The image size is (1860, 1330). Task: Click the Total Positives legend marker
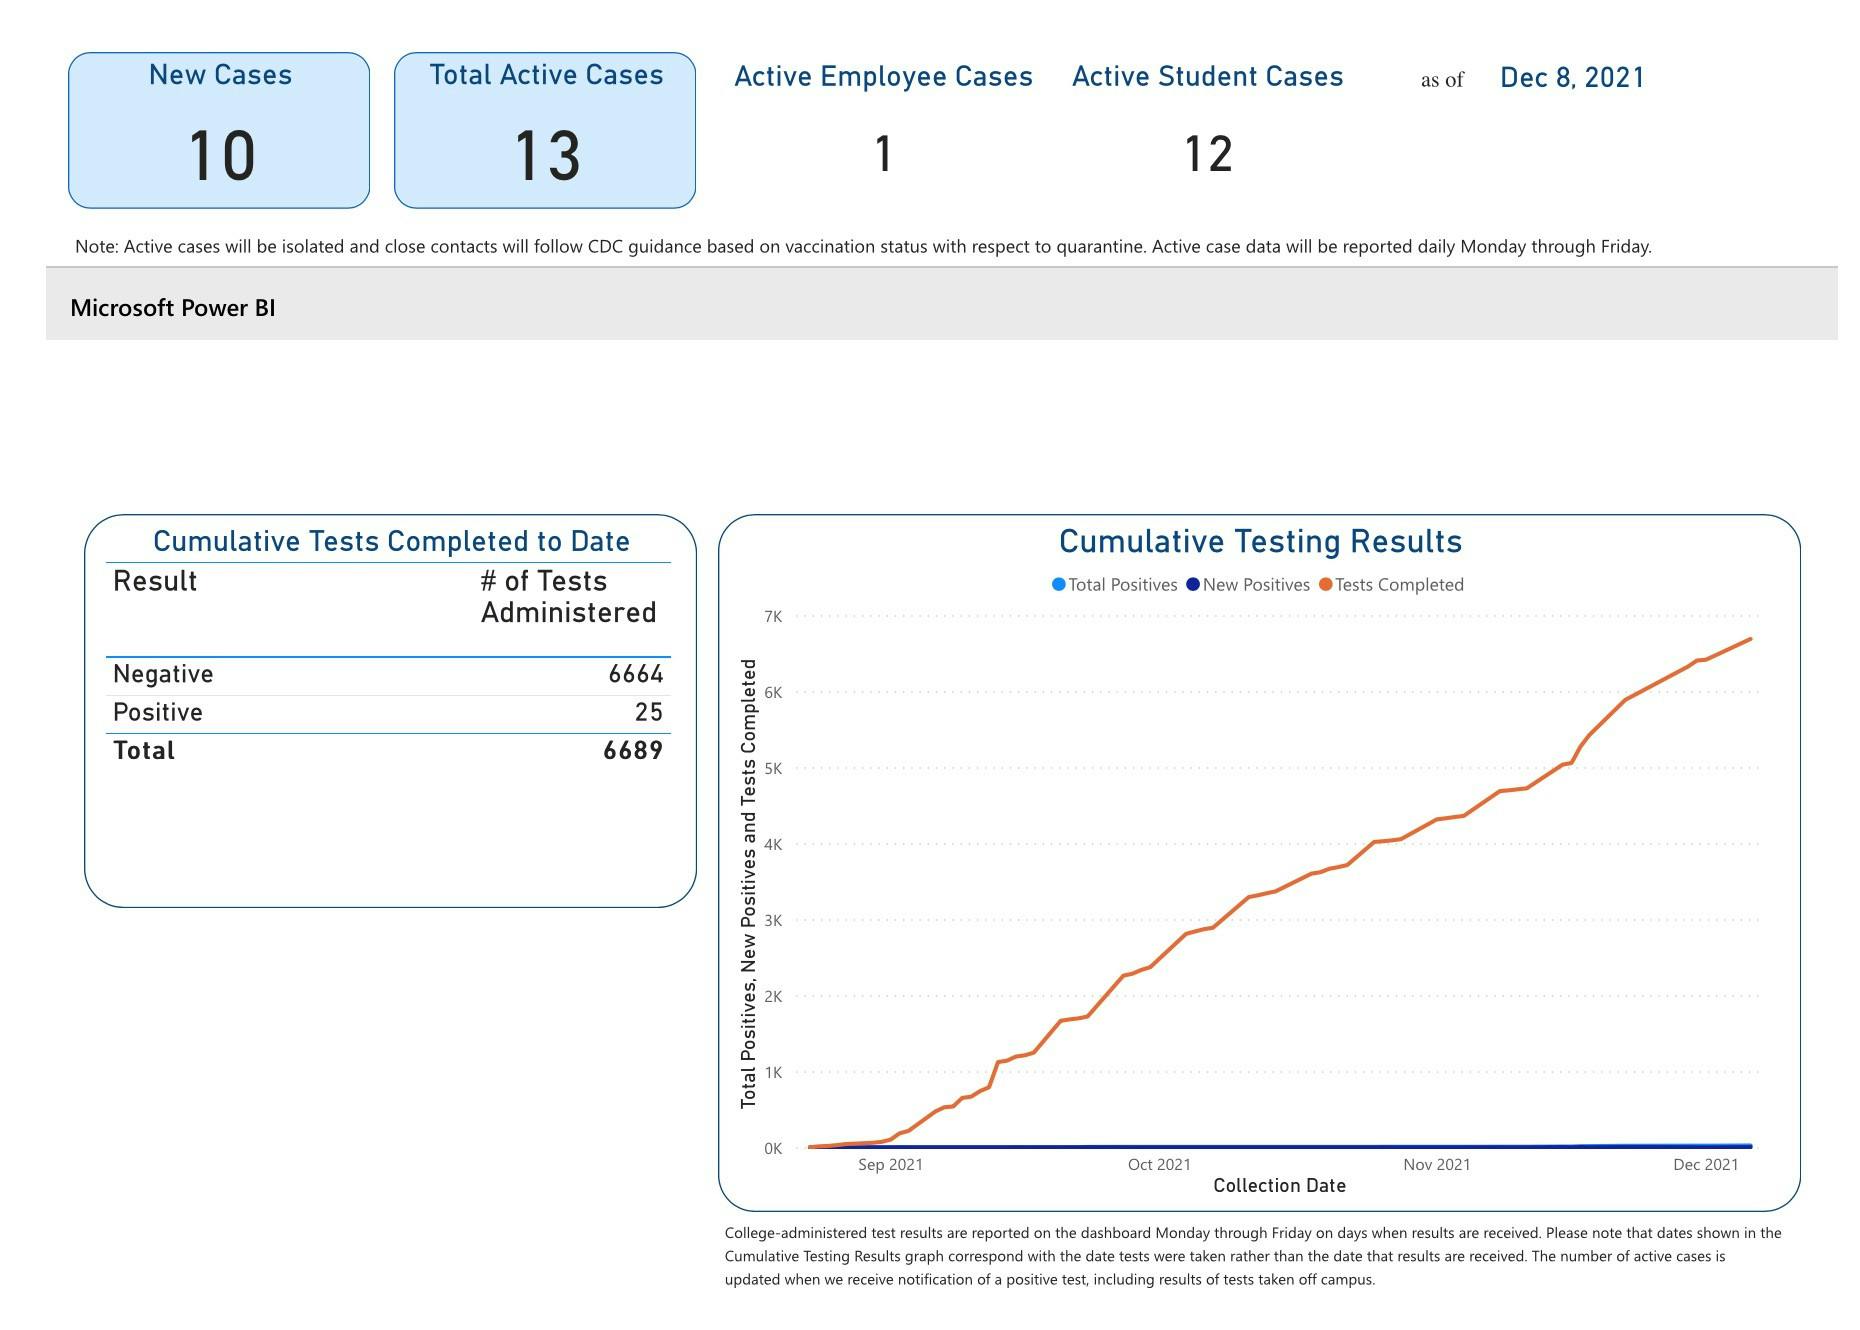click(1057, 584)
